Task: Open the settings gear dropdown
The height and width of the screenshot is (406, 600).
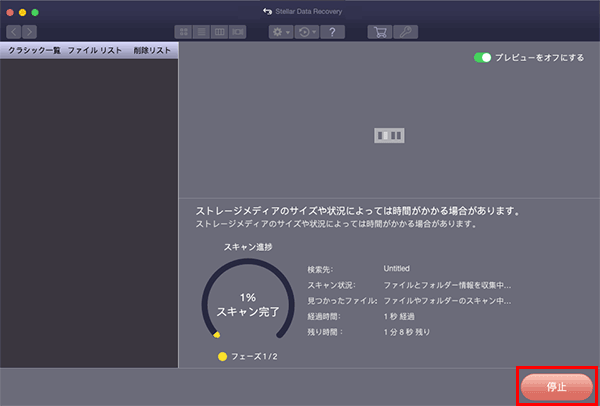Action: coord(281,32)
